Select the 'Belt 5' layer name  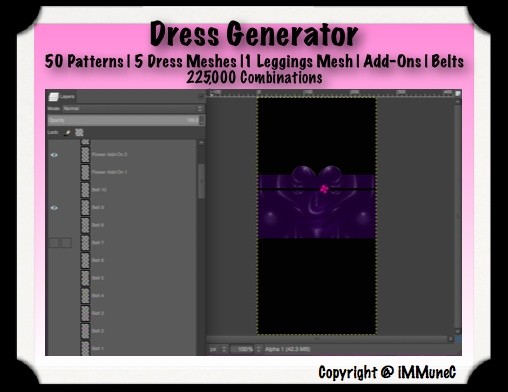tap(98, 278)
